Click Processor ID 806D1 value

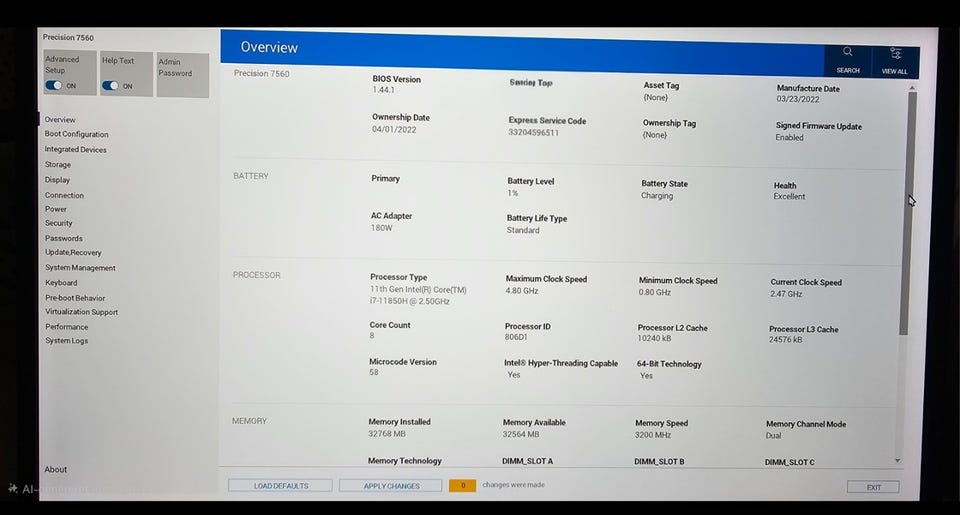coord(516,337)
